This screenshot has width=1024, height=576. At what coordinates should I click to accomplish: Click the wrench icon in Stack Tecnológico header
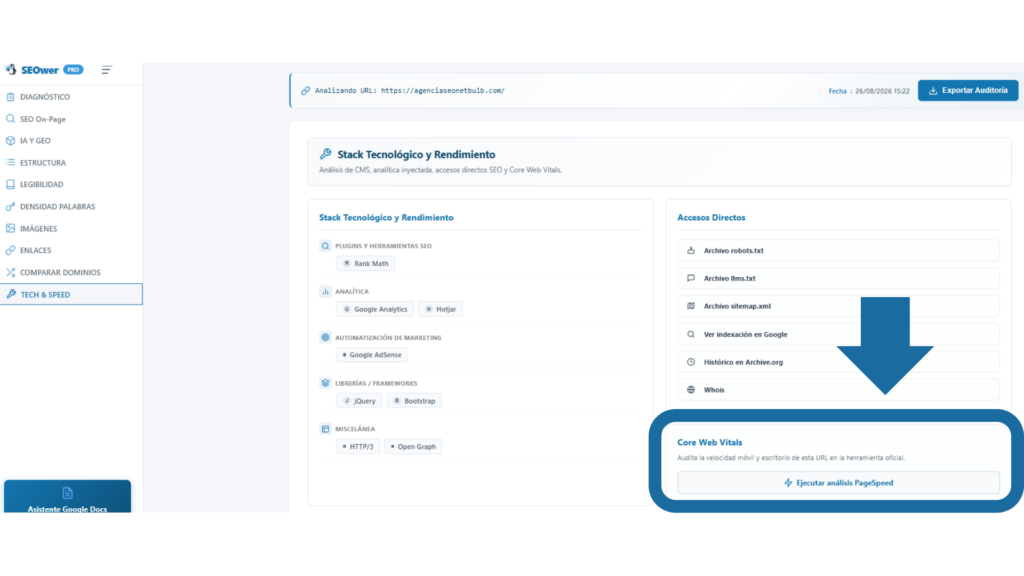[325, 154]
